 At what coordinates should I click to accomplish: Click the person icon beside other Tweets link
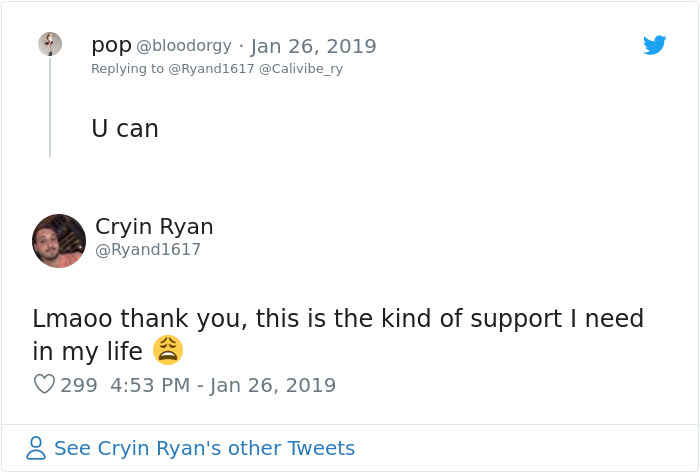click(36, 448)
